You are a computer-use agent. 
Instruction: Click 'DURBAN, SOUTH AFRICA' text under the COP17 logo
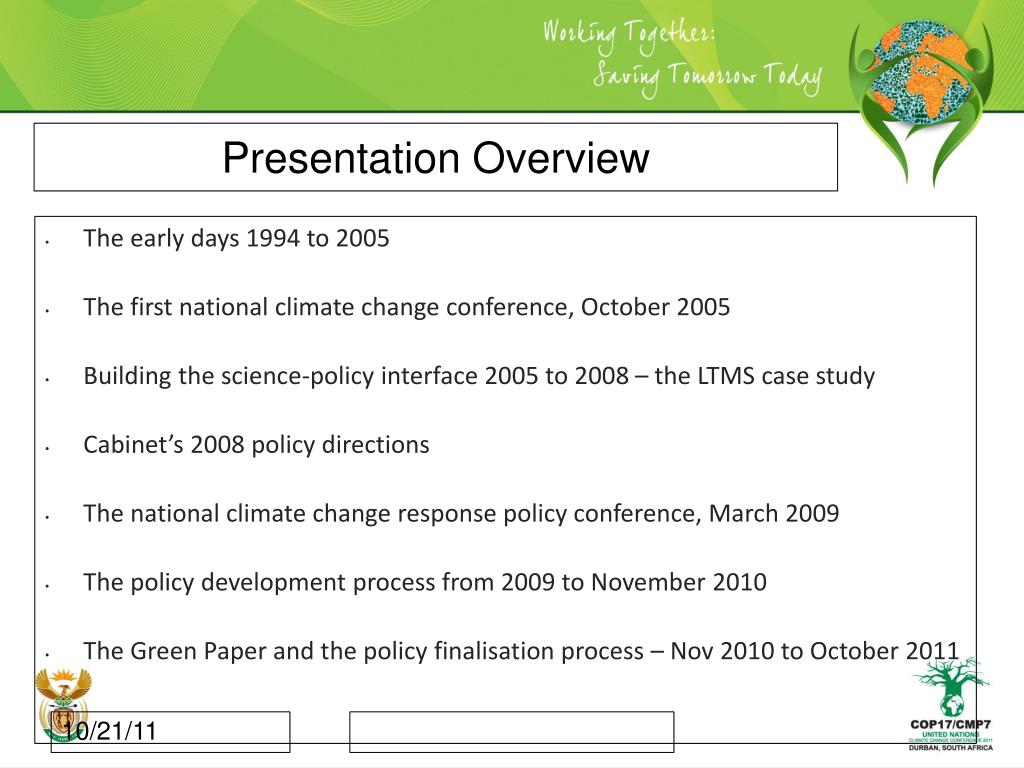pos(951,747)
